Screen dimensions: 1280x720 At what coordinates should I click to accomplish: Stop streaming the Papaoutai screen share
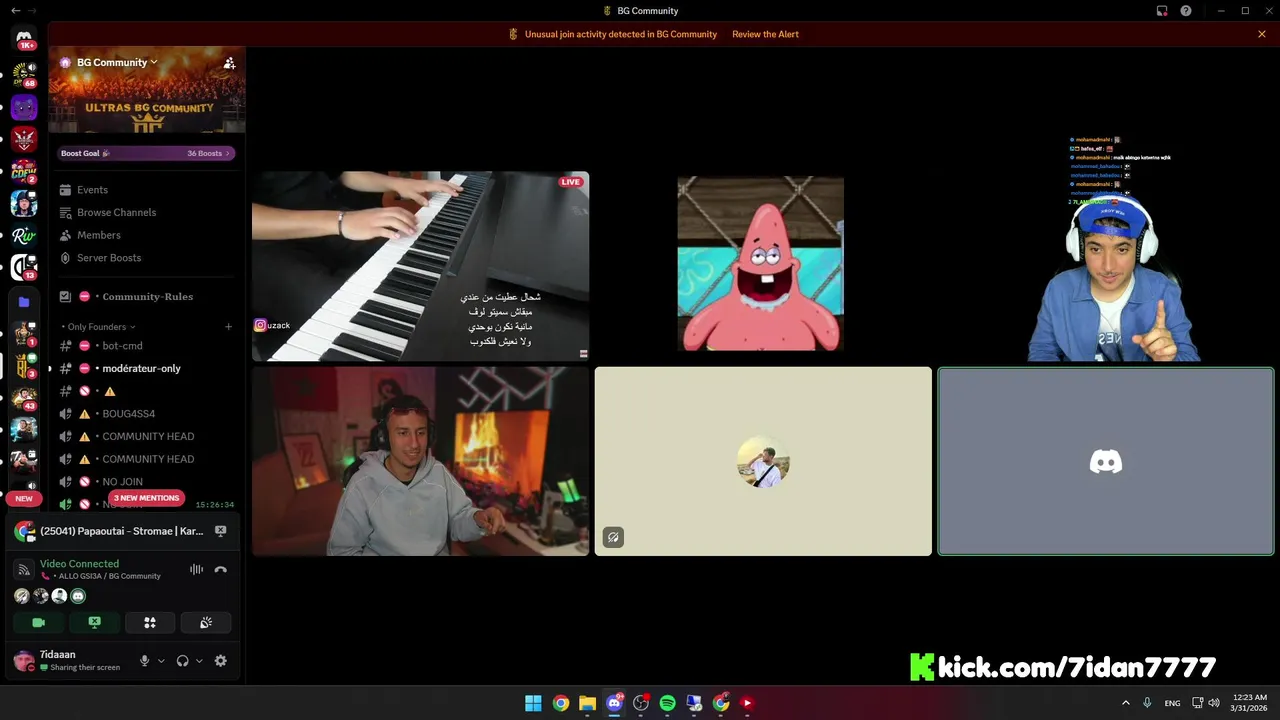pos(221,531)
